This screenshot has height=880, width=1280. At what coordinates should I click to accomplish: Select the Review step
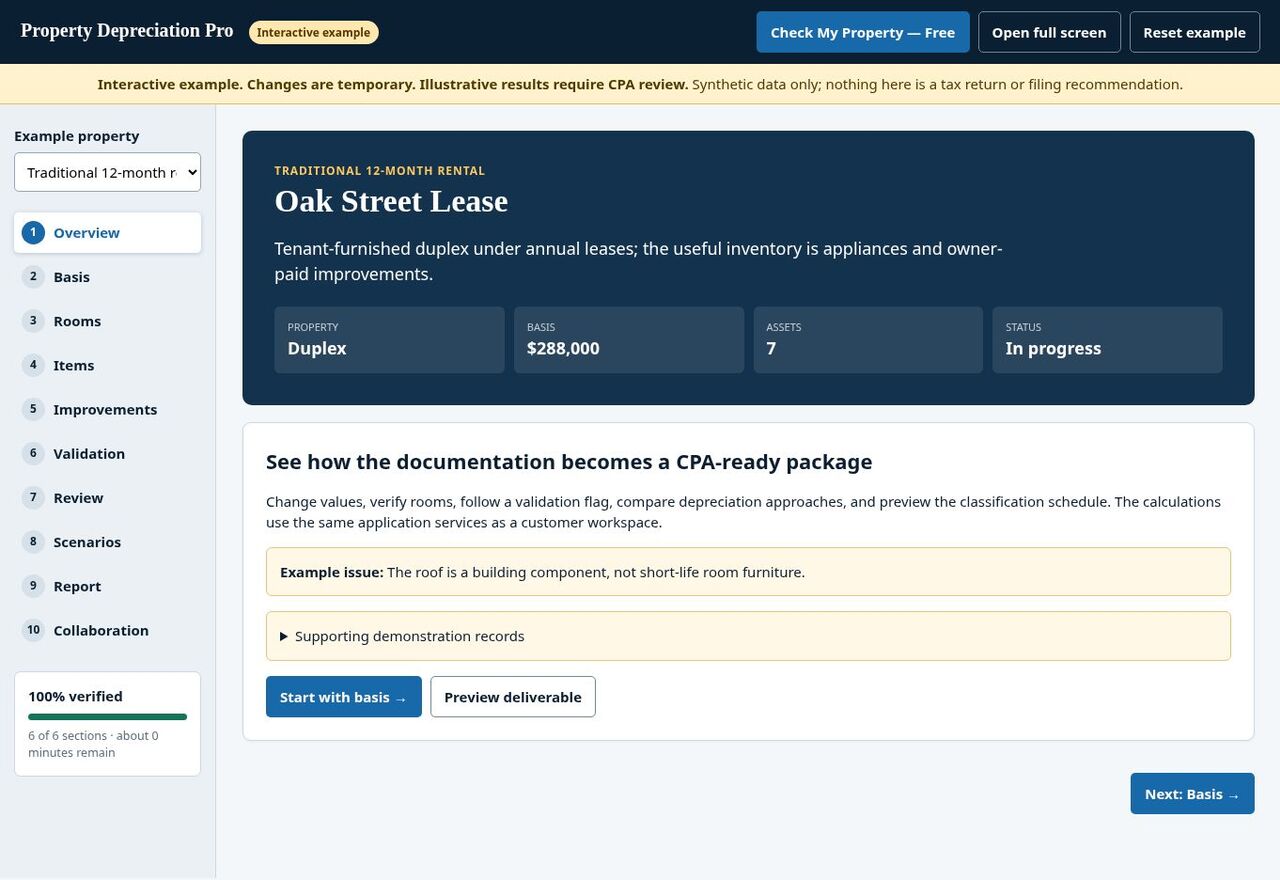(x=107, y=497)
